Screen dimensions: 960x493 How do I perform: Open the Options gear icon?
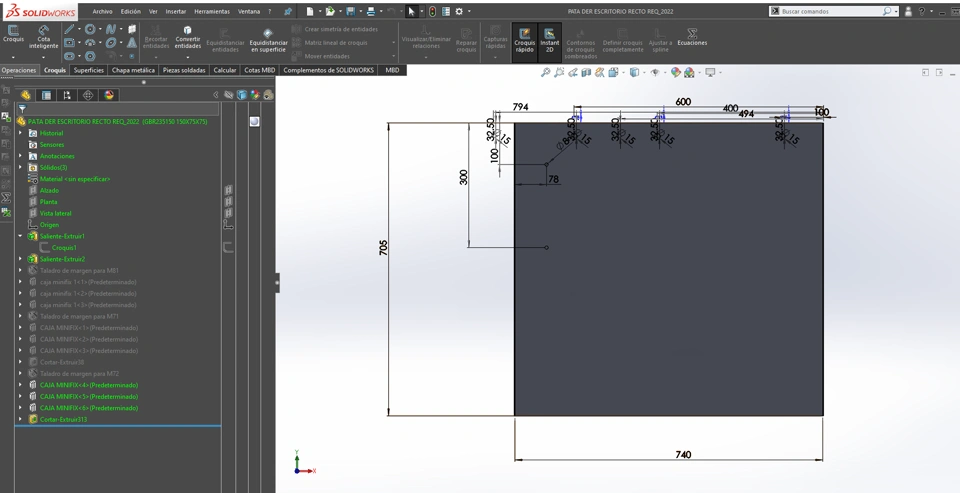pyautogui.click(x=459, y=11)
